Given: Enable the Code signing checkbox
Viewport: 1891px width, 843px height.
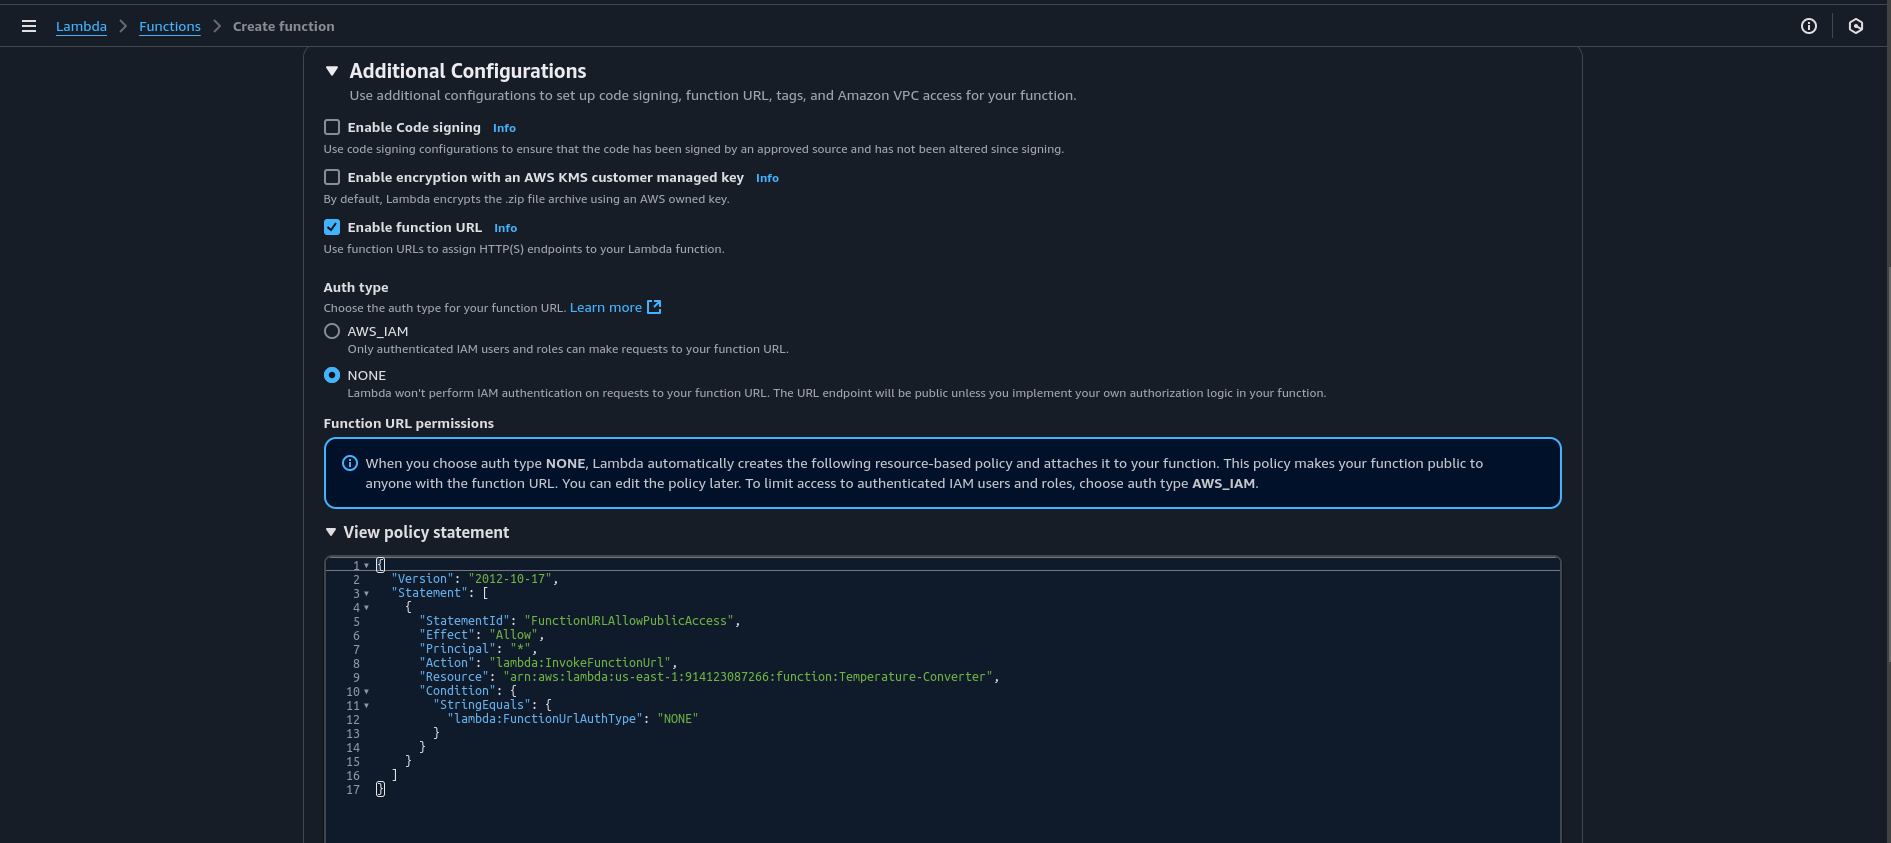Looking at the screenshot, I should 332,127.
